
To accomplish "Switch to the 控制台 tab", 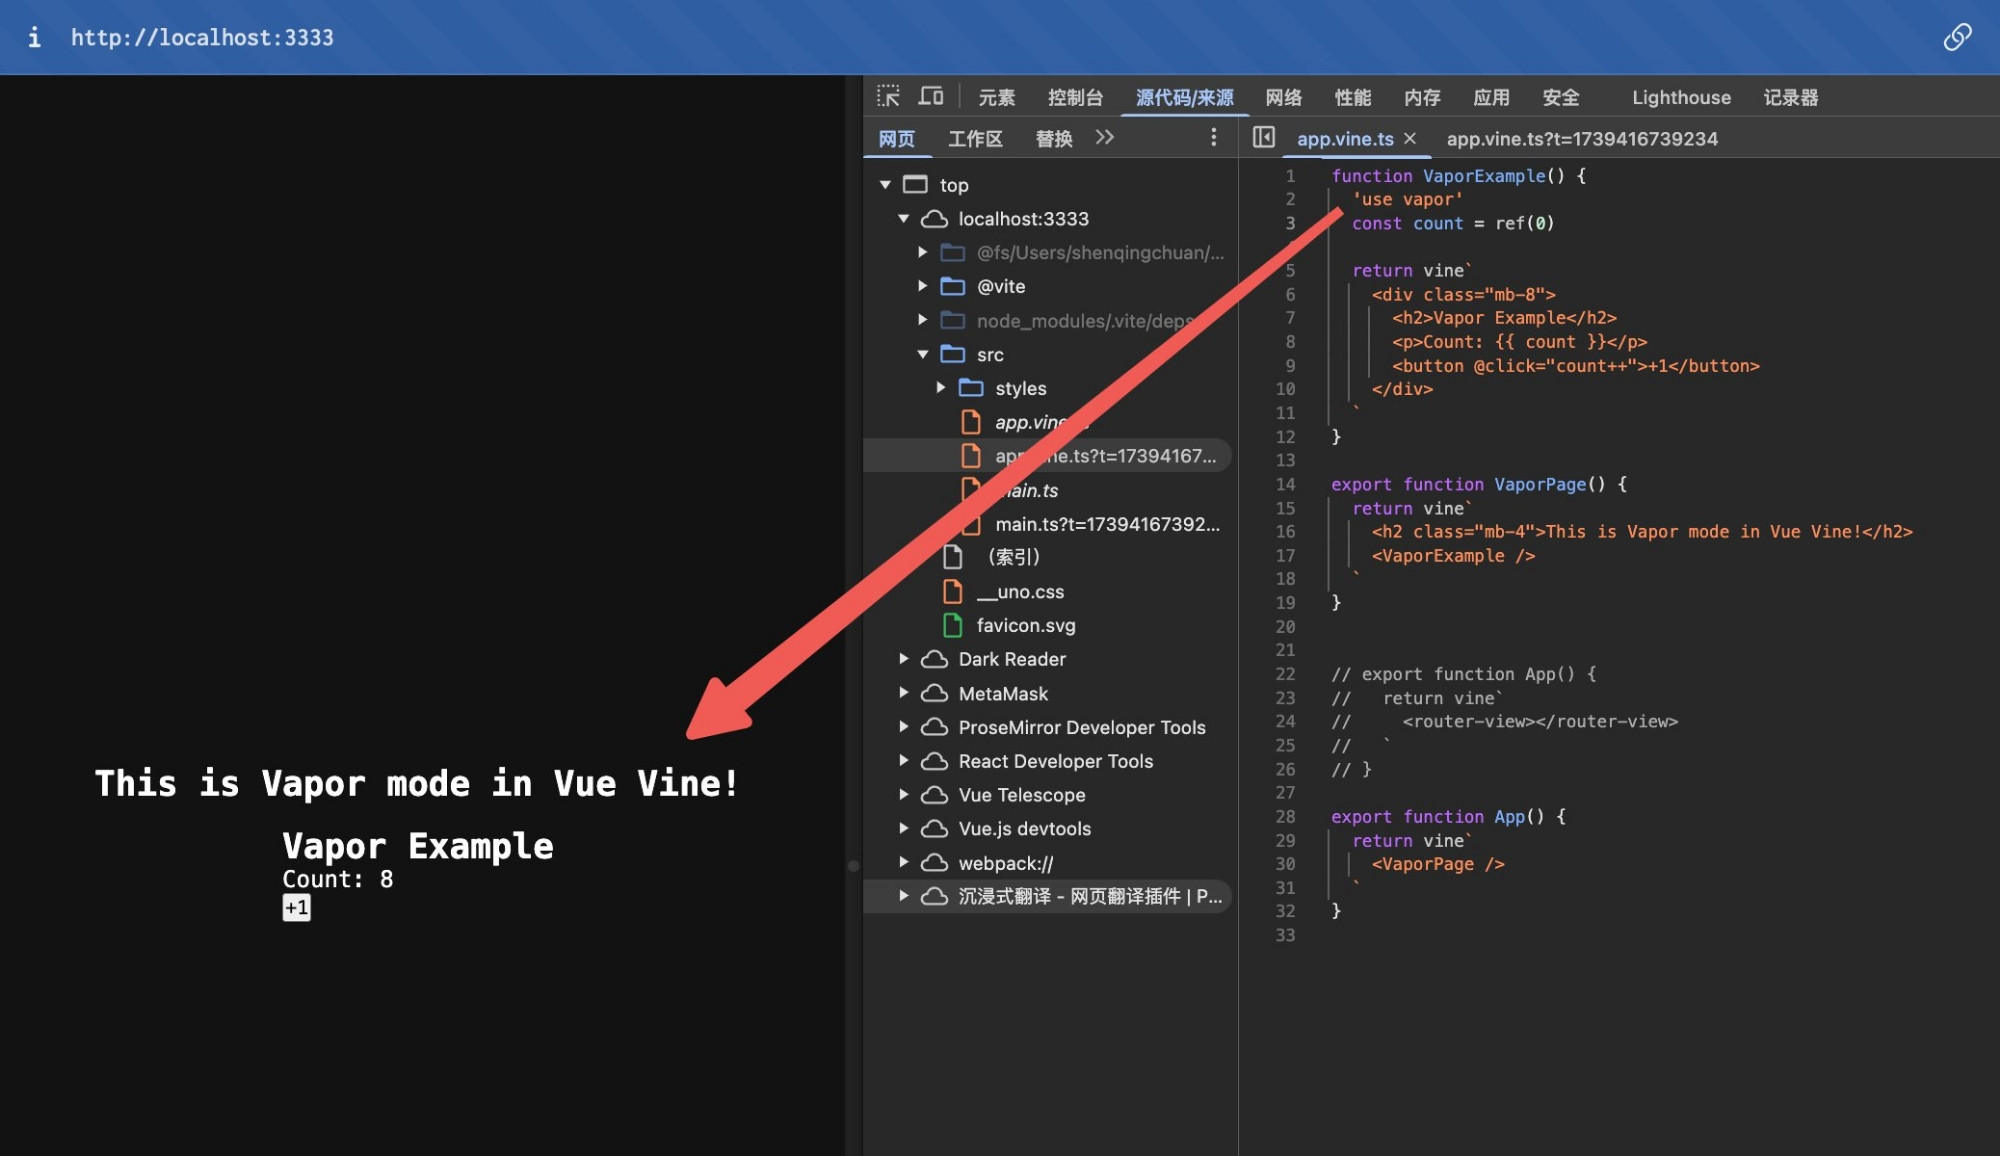I will (x=1075, y=97).
